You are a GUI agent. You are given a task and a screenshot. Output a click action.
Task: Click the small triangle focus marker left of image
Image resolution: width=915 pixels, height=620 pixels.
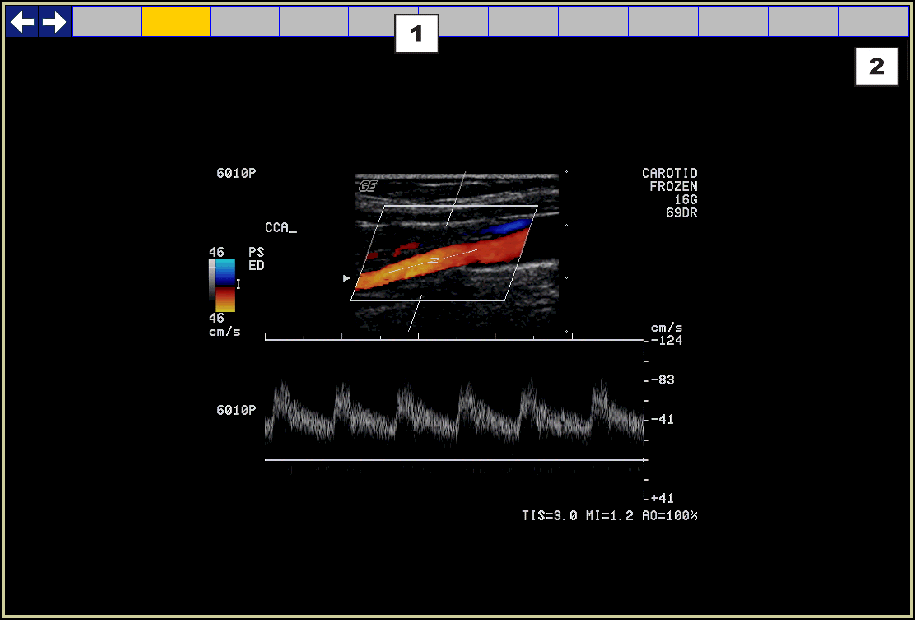(x=347, y=278)
